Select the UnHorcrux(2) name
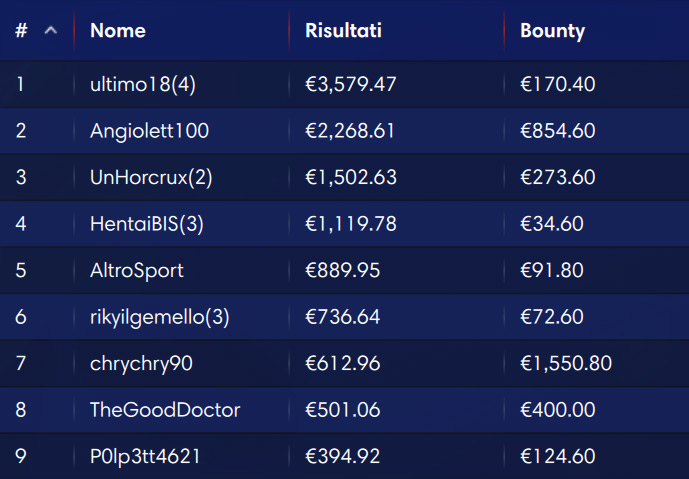The width and height of the screenshot is (689, 479). tap(151, 178)
